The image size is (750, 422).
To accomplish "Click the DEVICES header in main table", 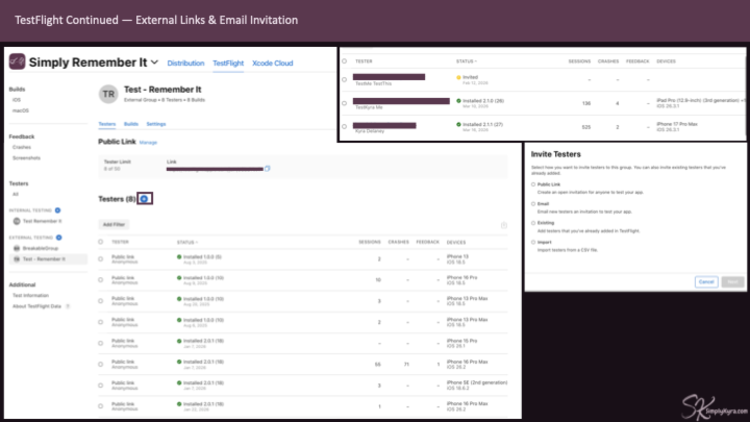I will click(456, 242).
